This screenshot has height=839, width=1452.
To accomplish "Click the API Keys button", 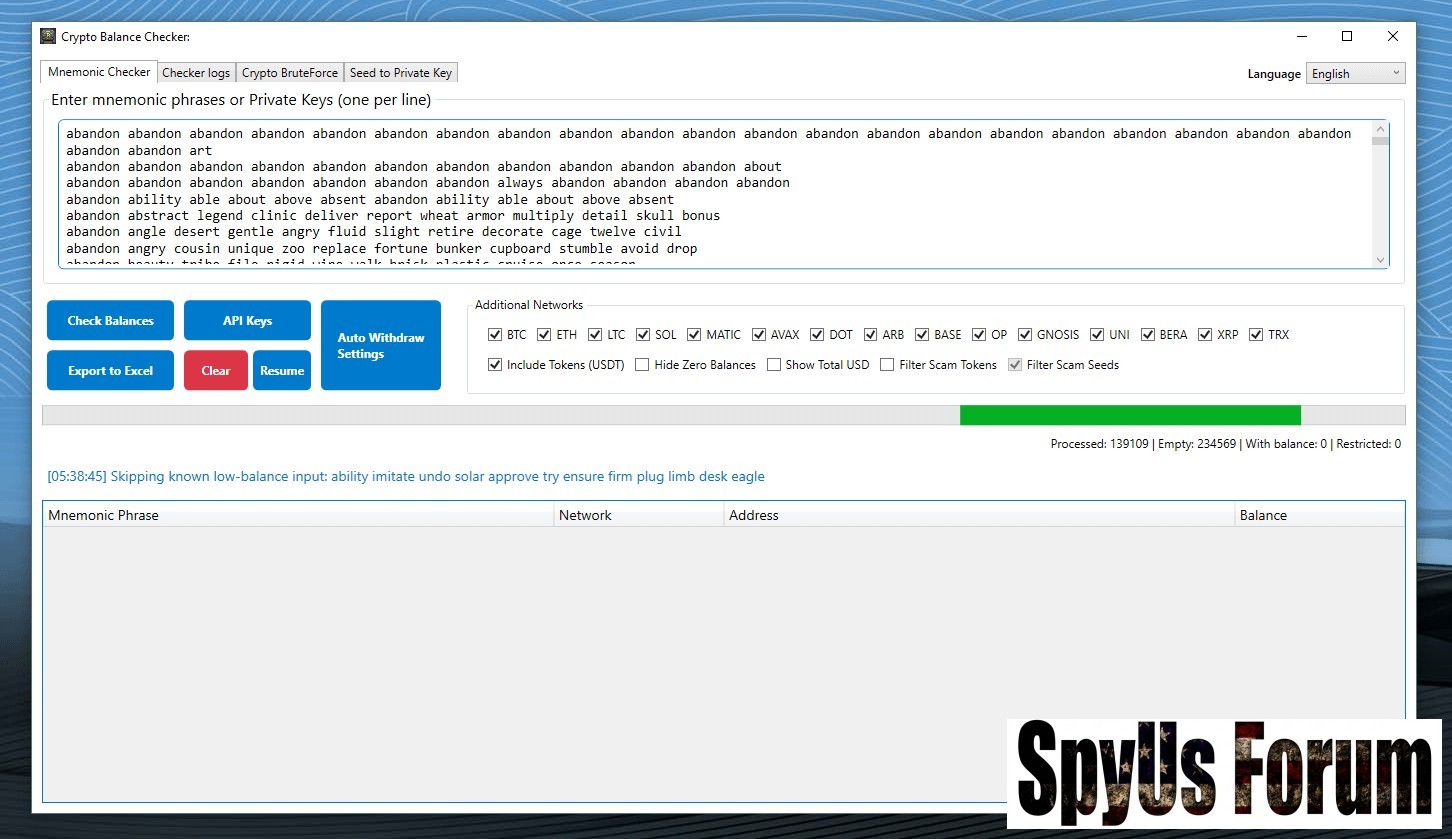I will click(x=247, y=321).
